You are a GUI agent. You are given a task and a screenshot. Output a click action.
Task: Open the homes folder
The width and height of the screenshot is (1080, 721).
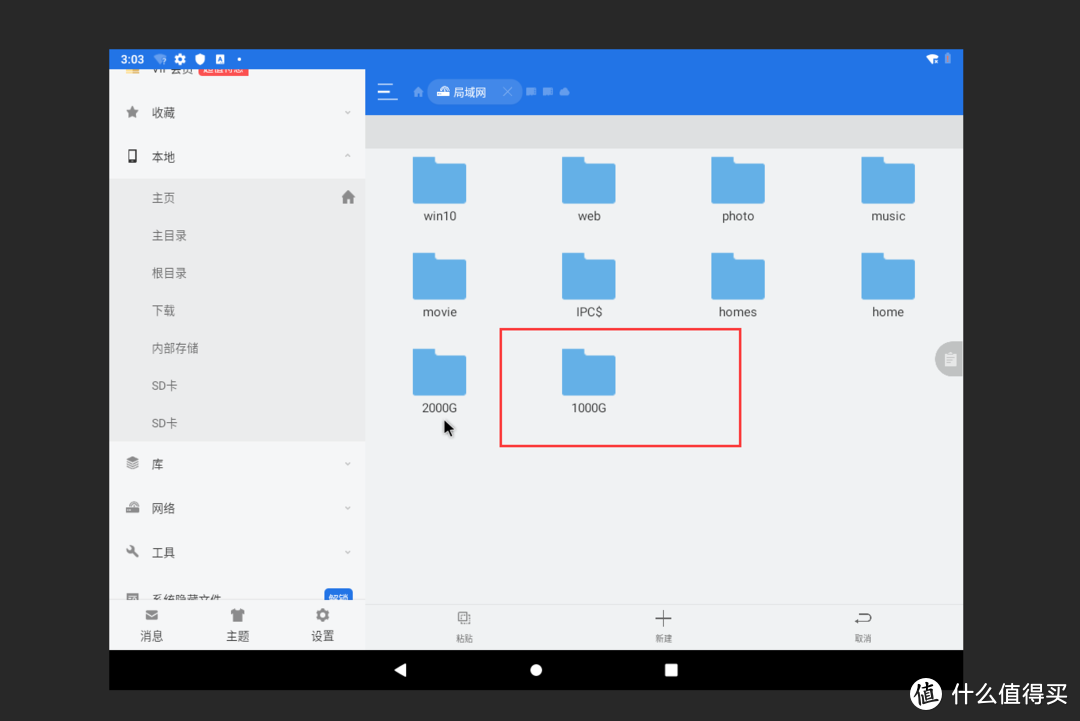tap(738, 285)
